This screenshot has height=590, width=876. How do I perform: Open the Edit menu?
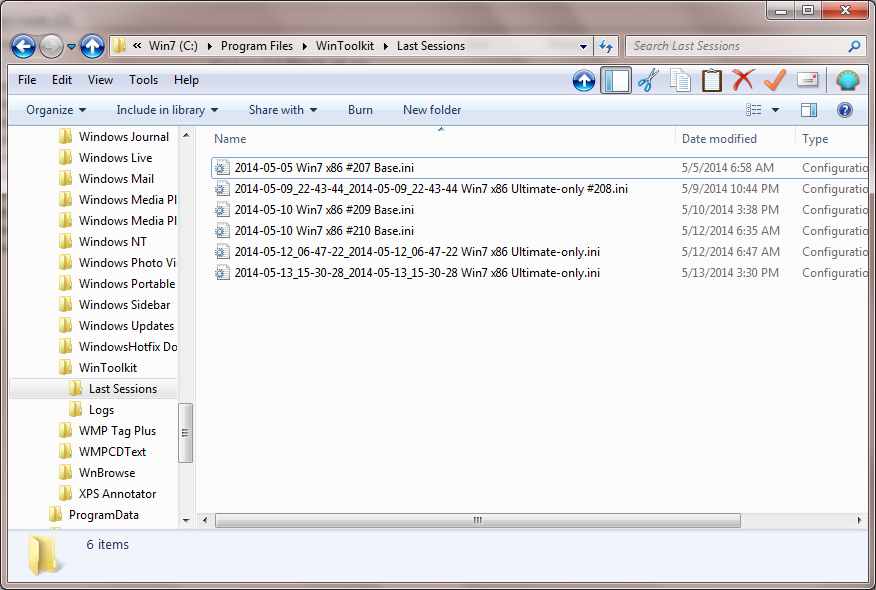coord(61,80)
